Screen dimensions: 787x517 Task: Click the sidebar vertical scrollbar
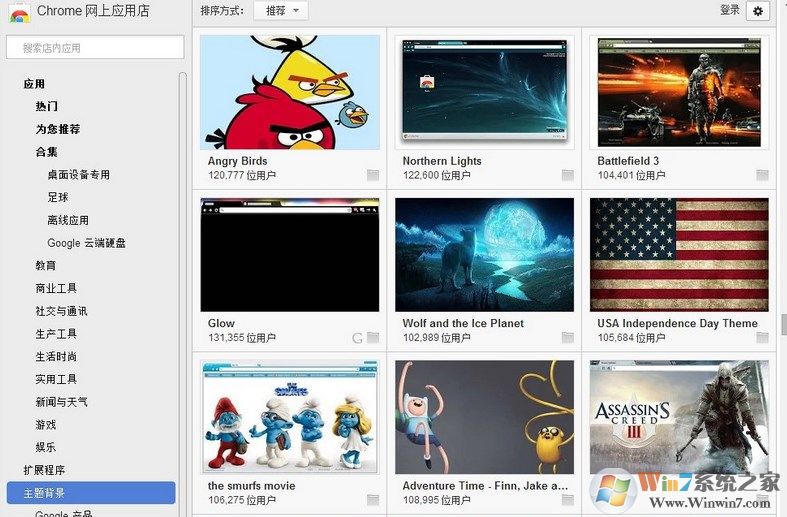point(182,290)
